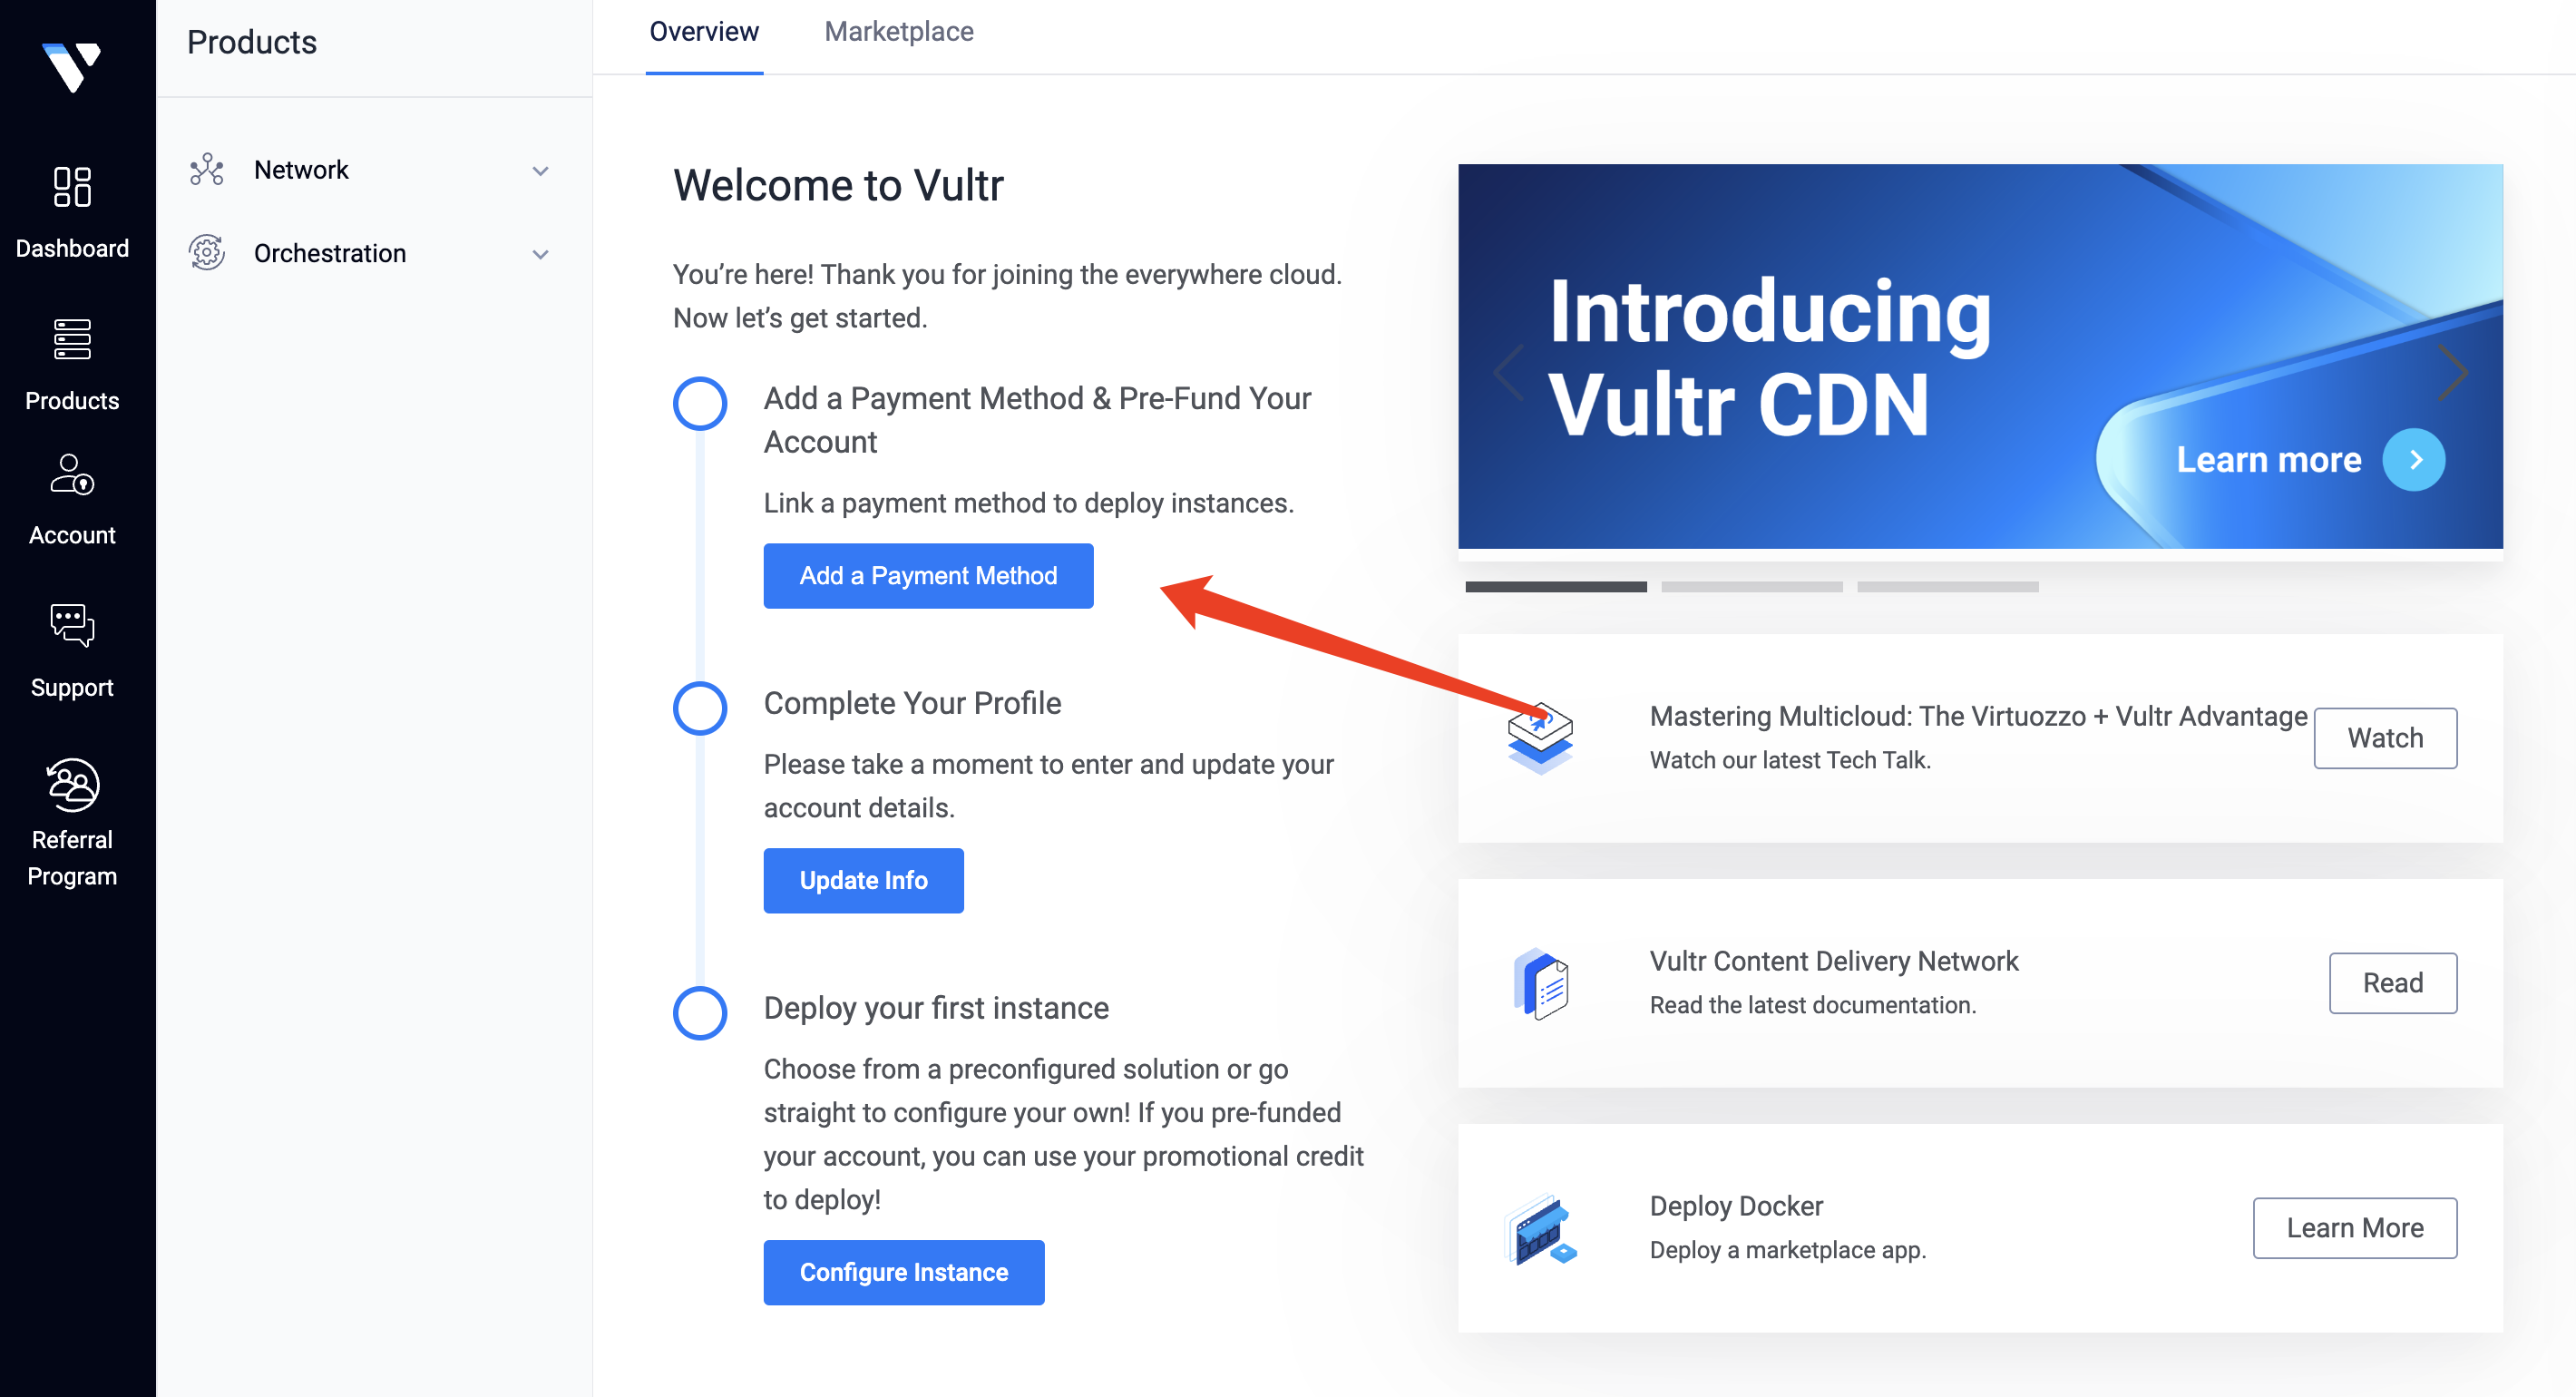Viewport: 2576px width, 1397px height.
Task: Expand the Network menu chevron
Action: point(540,171)
